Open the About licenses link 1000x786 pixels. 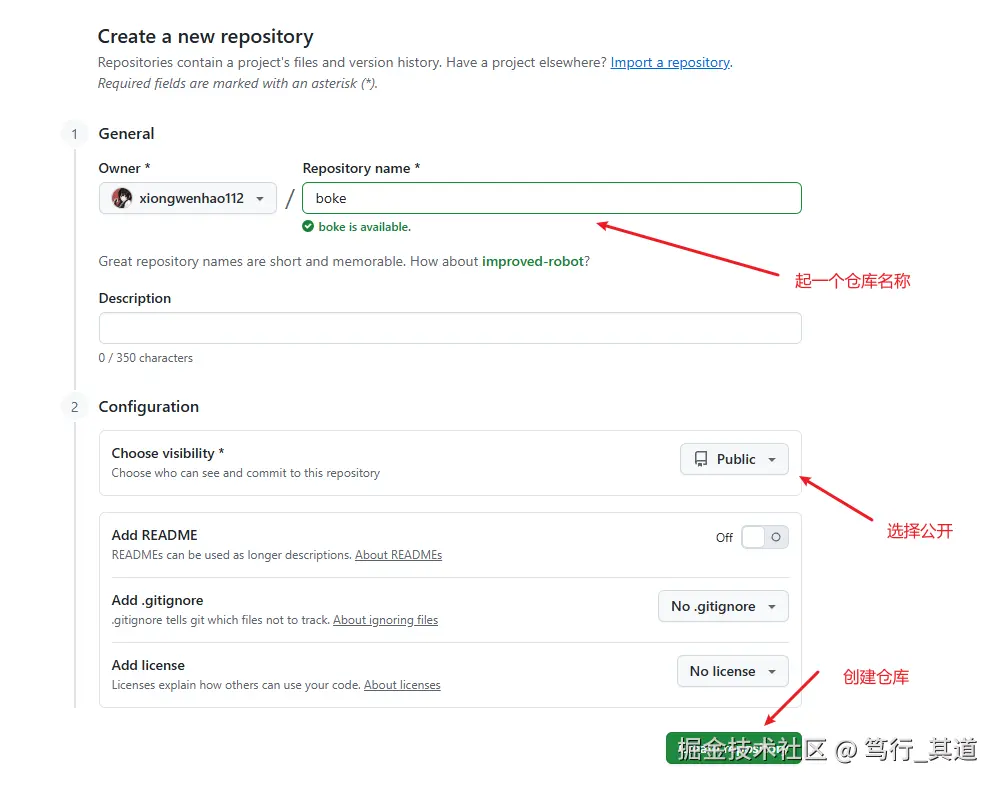402,685
